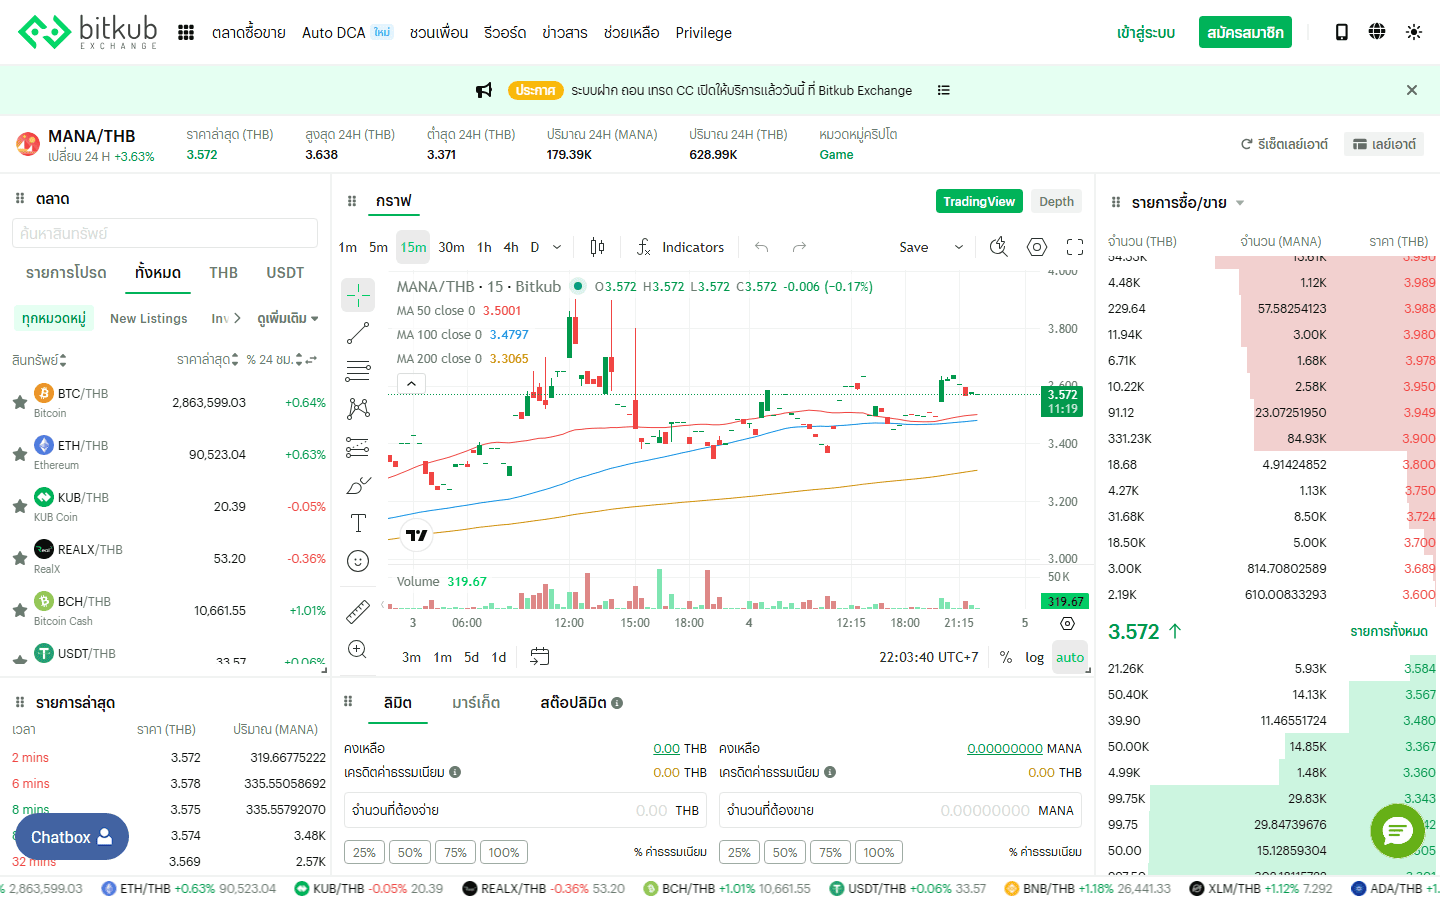
Task: Toggle the KUB/THB favorite star
Action: coord(19,506)
